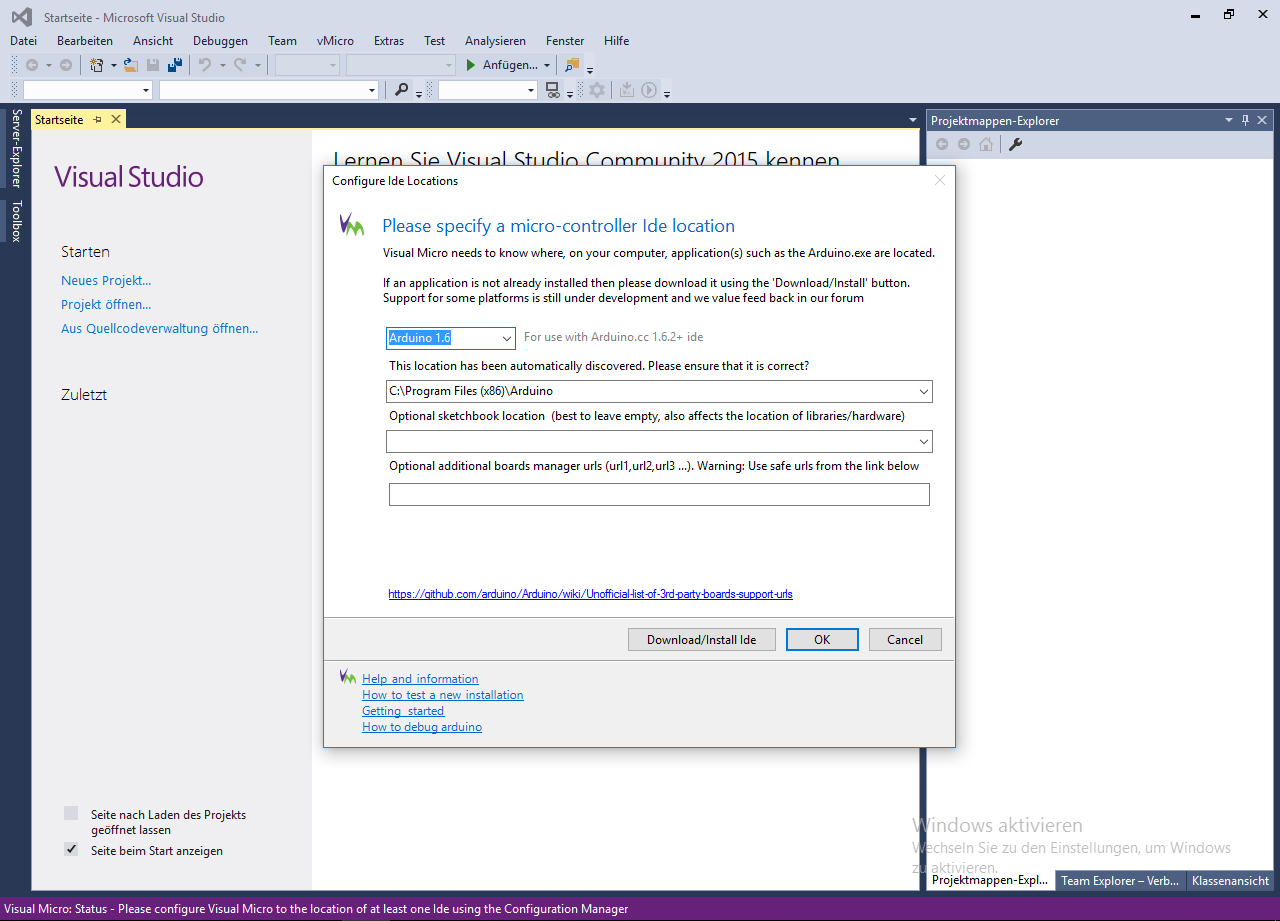Click the serial monitor network icon in toolbar
1280x921 pixels.
tap(553, 90)
